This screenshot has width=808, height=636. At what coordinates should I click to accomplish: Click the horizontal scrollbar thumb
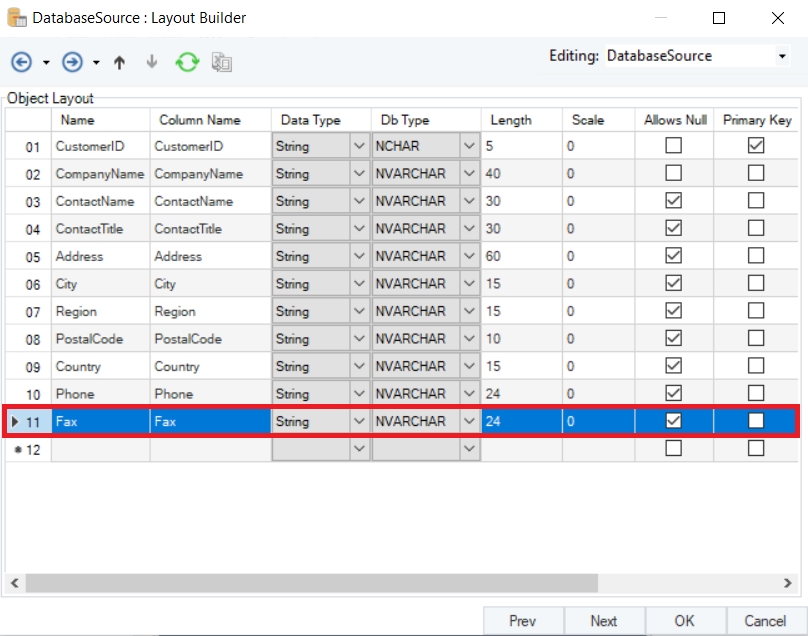click(310, 582)
